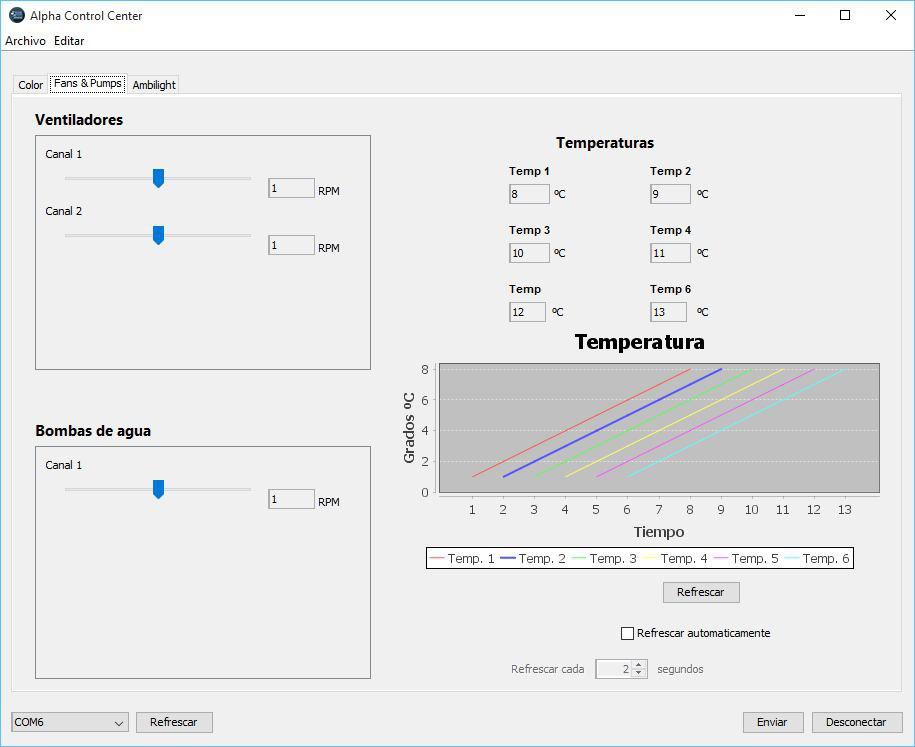Switch to the Ambilight tab
This screenshot has width=915, height=747.
tap(154, 85)
